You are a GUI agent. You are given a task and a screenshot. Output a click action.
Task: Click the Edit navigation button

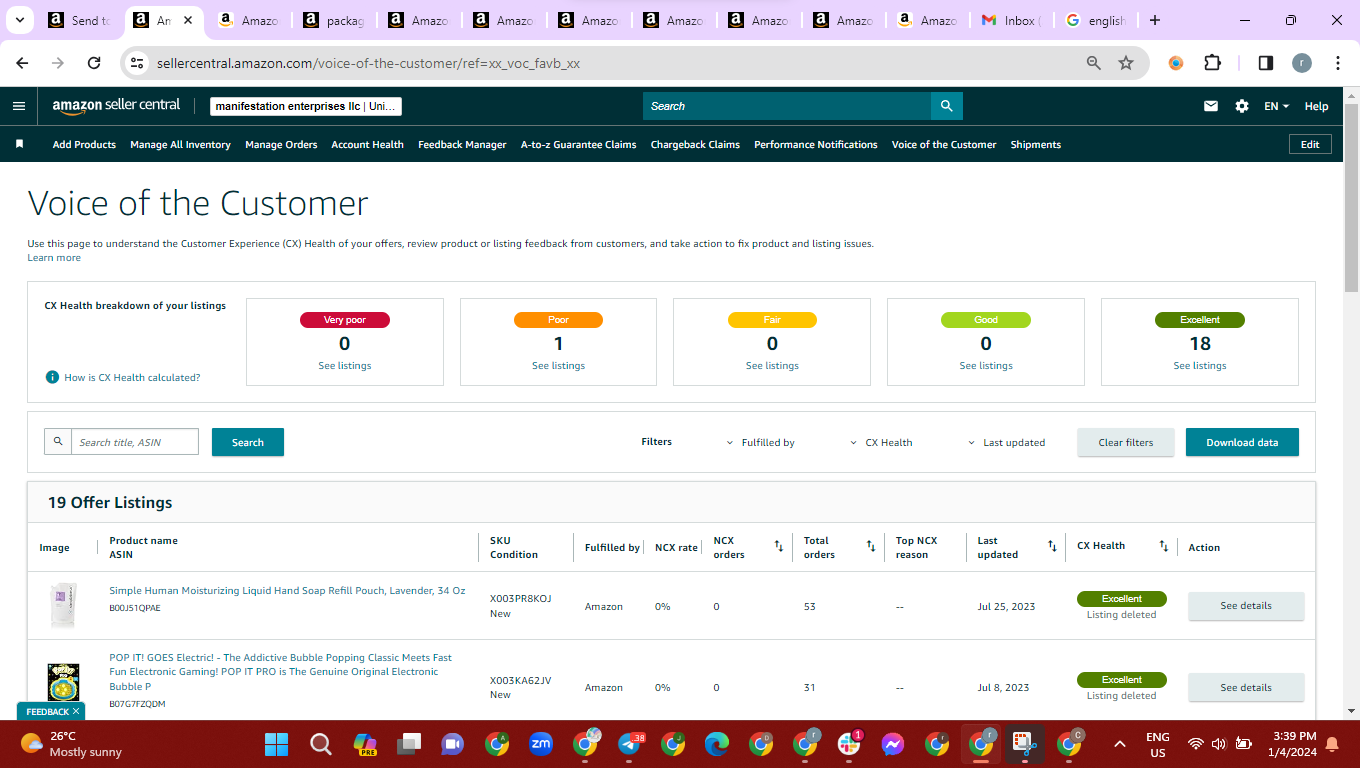pyautogui.click(x=1310, y=144)
